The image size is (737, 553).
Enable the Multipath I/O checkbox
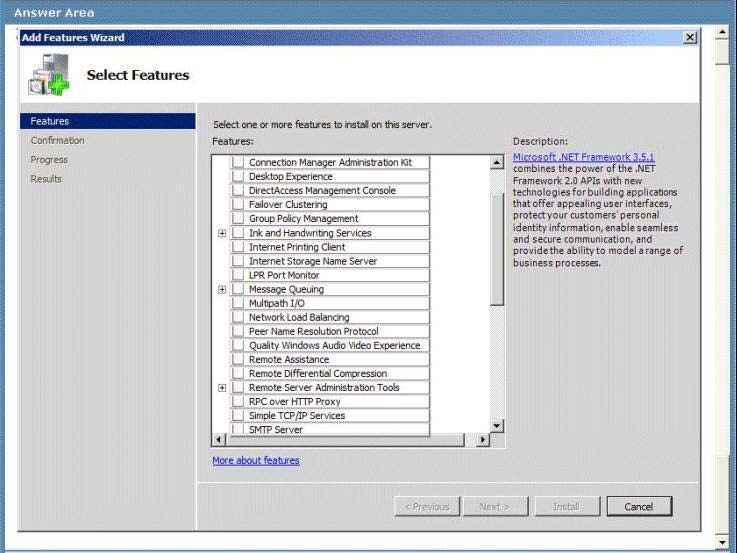238,303
